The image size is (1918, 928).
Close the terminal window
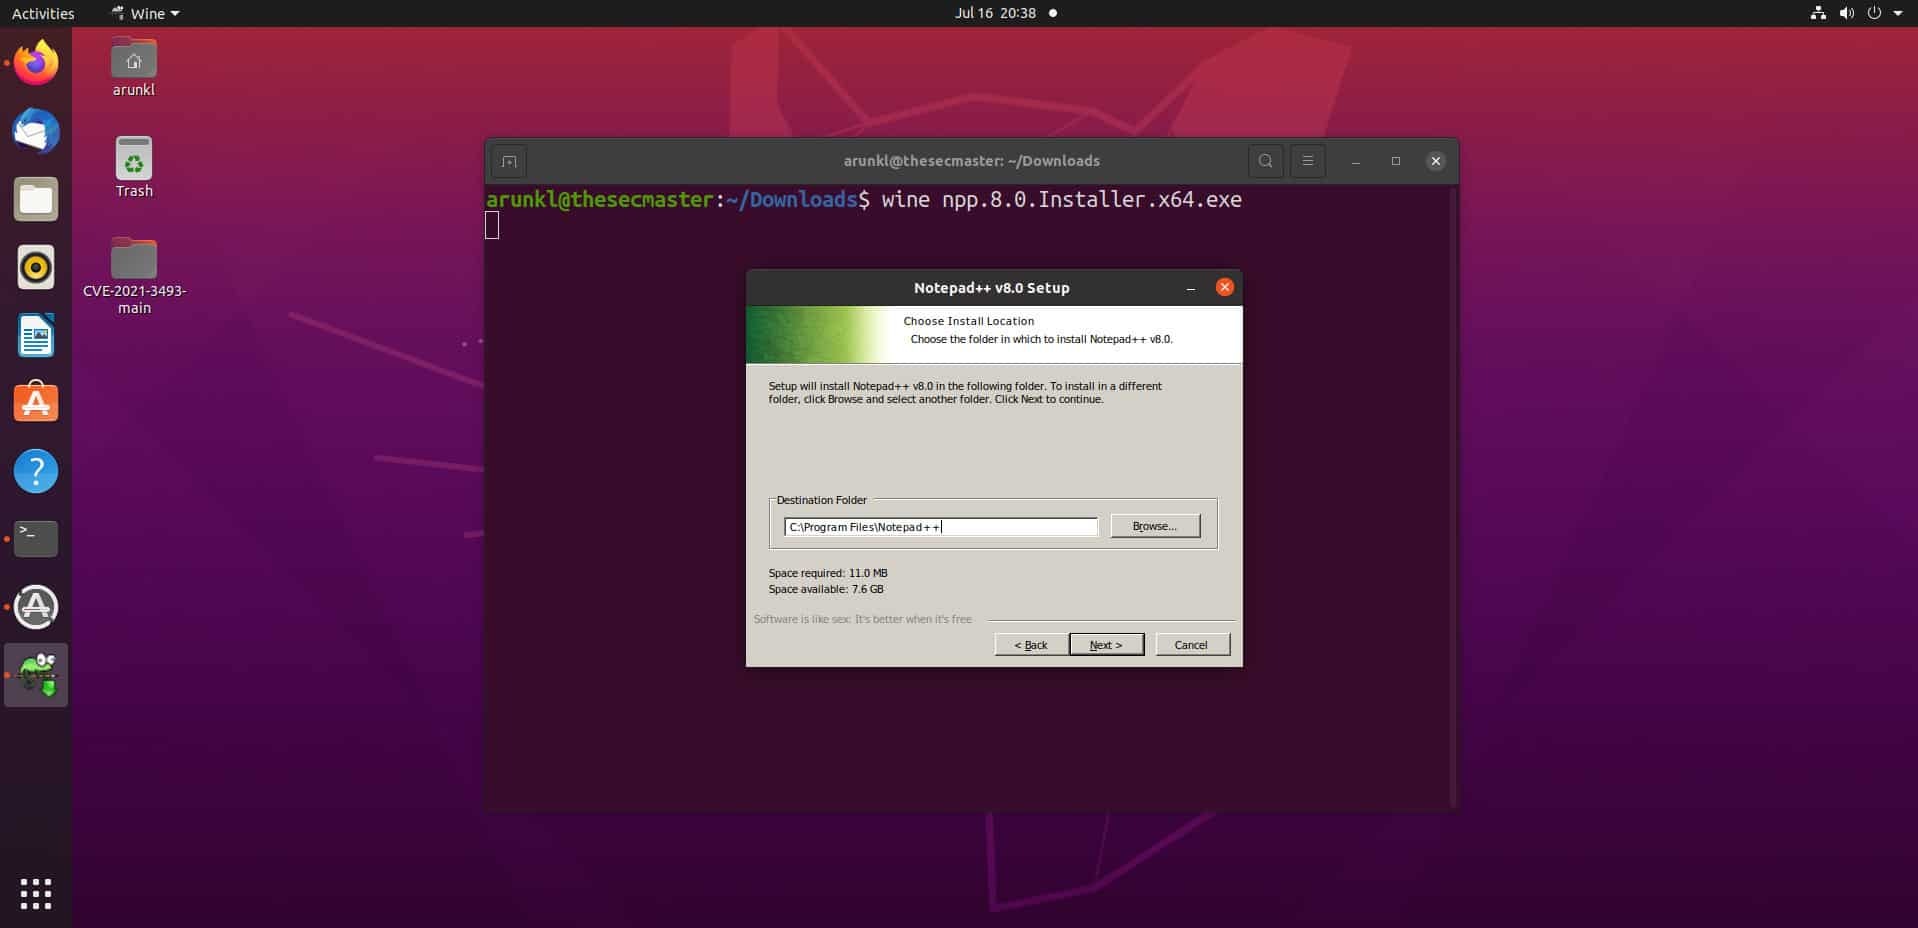pyautogui.click(x=1435, y=161)
